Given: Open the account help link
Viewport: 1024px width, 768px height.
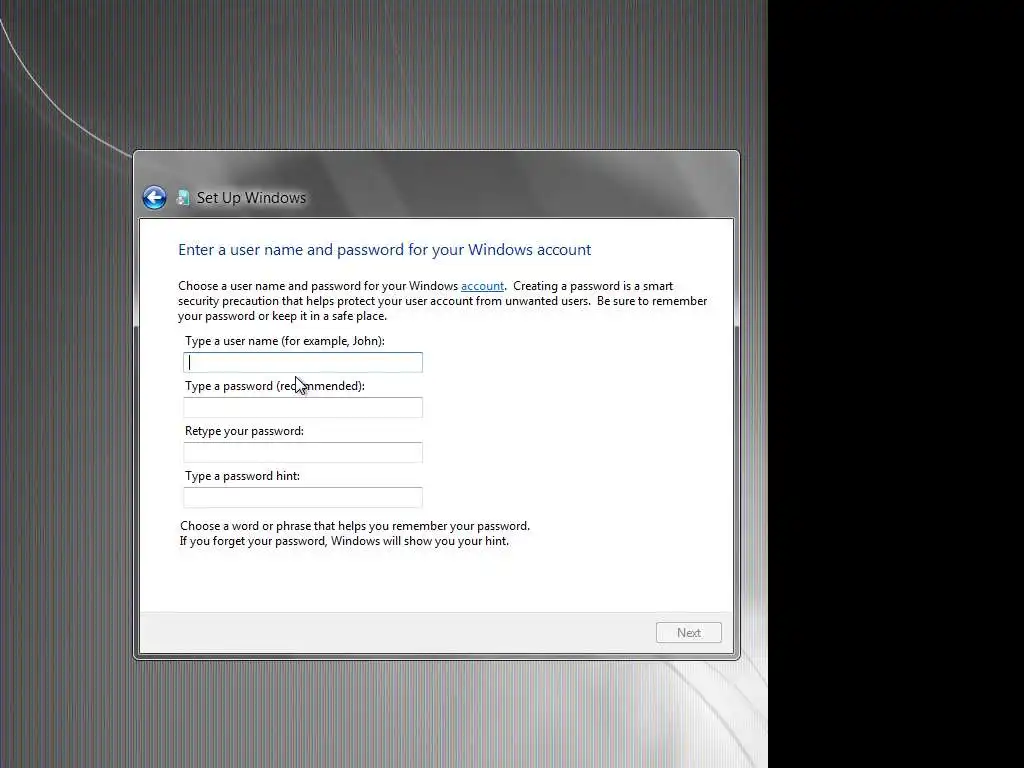Looking at the screenshot, I should [482, 286].
